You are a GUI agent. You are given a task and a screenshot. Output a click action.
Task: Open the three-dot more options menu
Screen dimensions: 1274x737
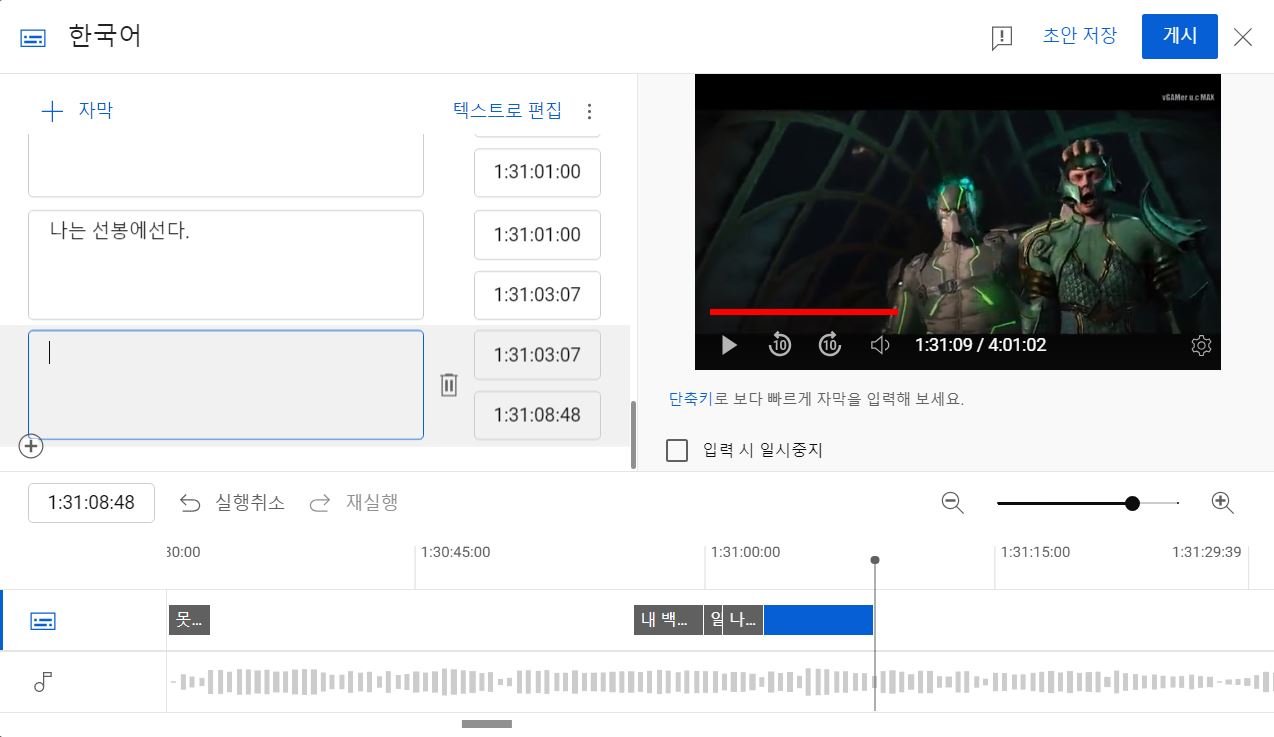click(589, 110)
